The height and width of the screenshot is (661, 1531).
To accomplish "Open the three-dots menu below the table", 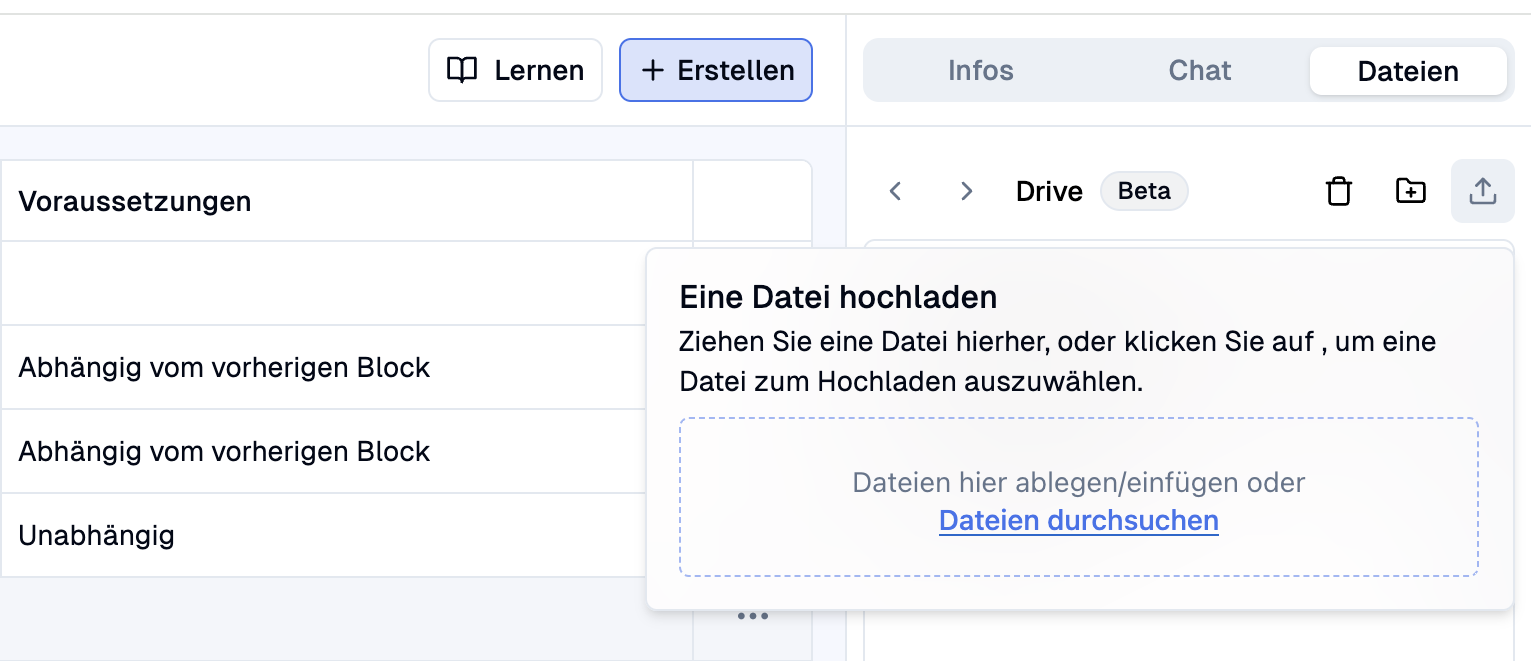I will click(753, 616).
